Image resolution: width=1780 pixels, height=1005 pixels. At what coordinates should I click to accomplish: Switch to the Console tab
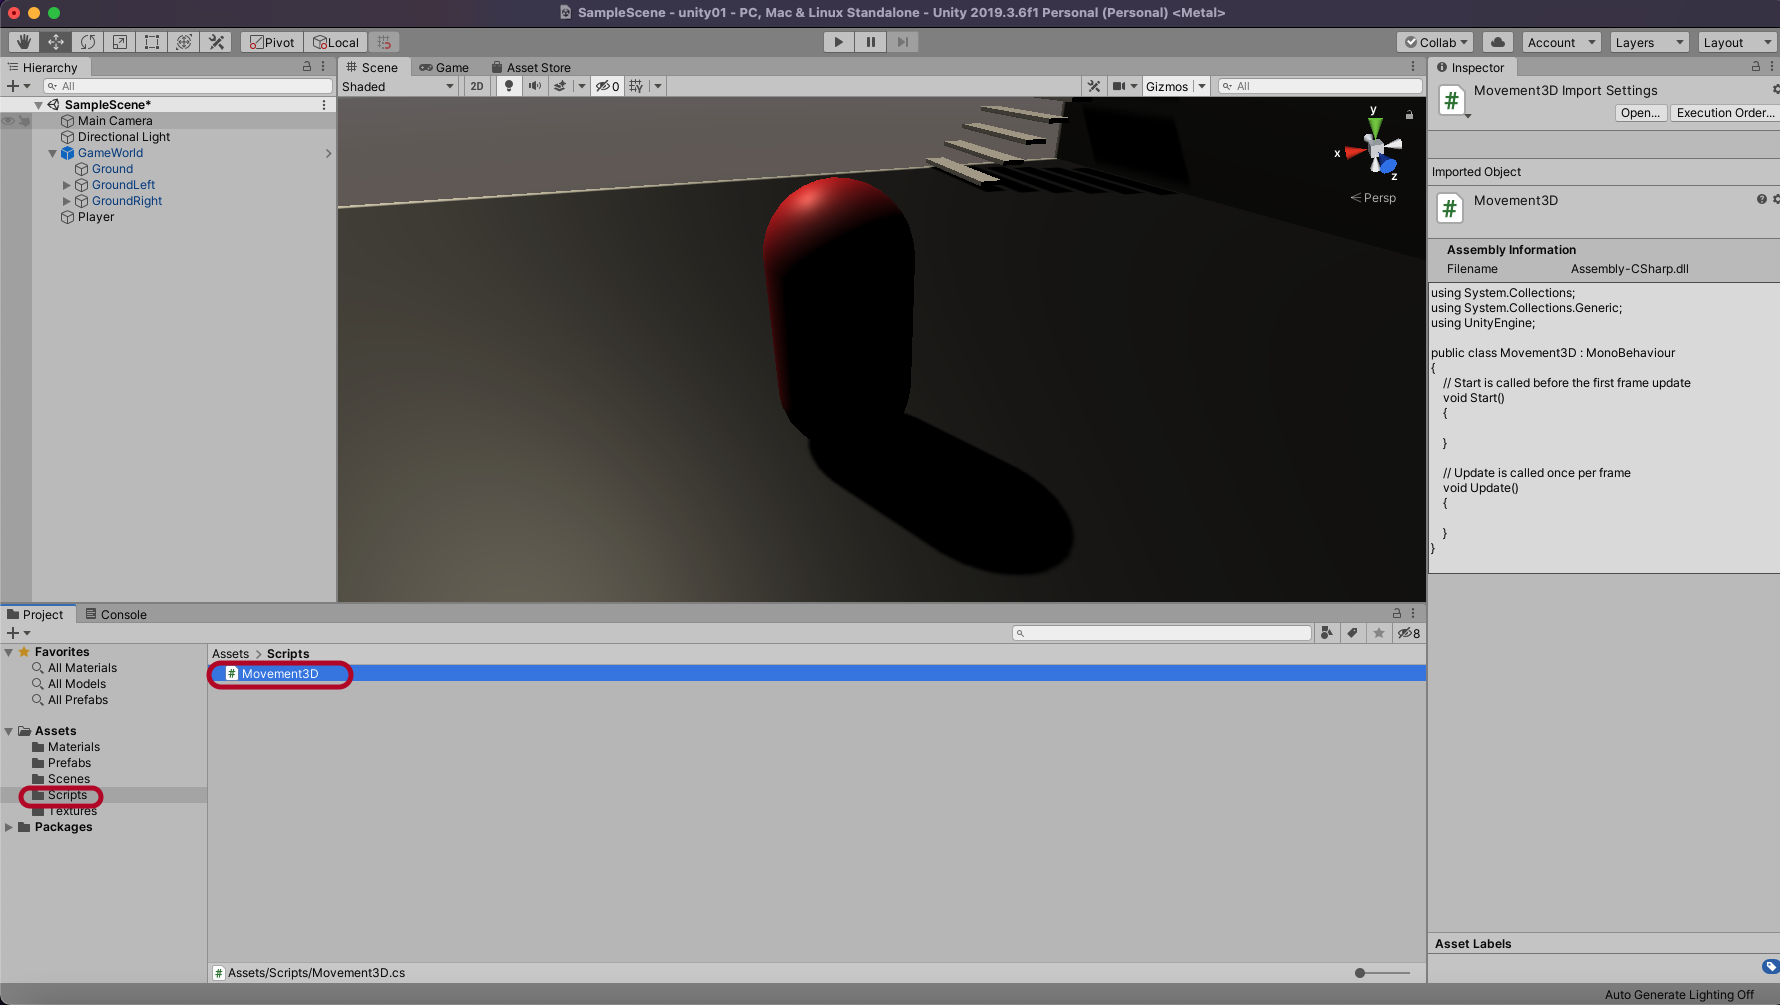pos(116,614)
